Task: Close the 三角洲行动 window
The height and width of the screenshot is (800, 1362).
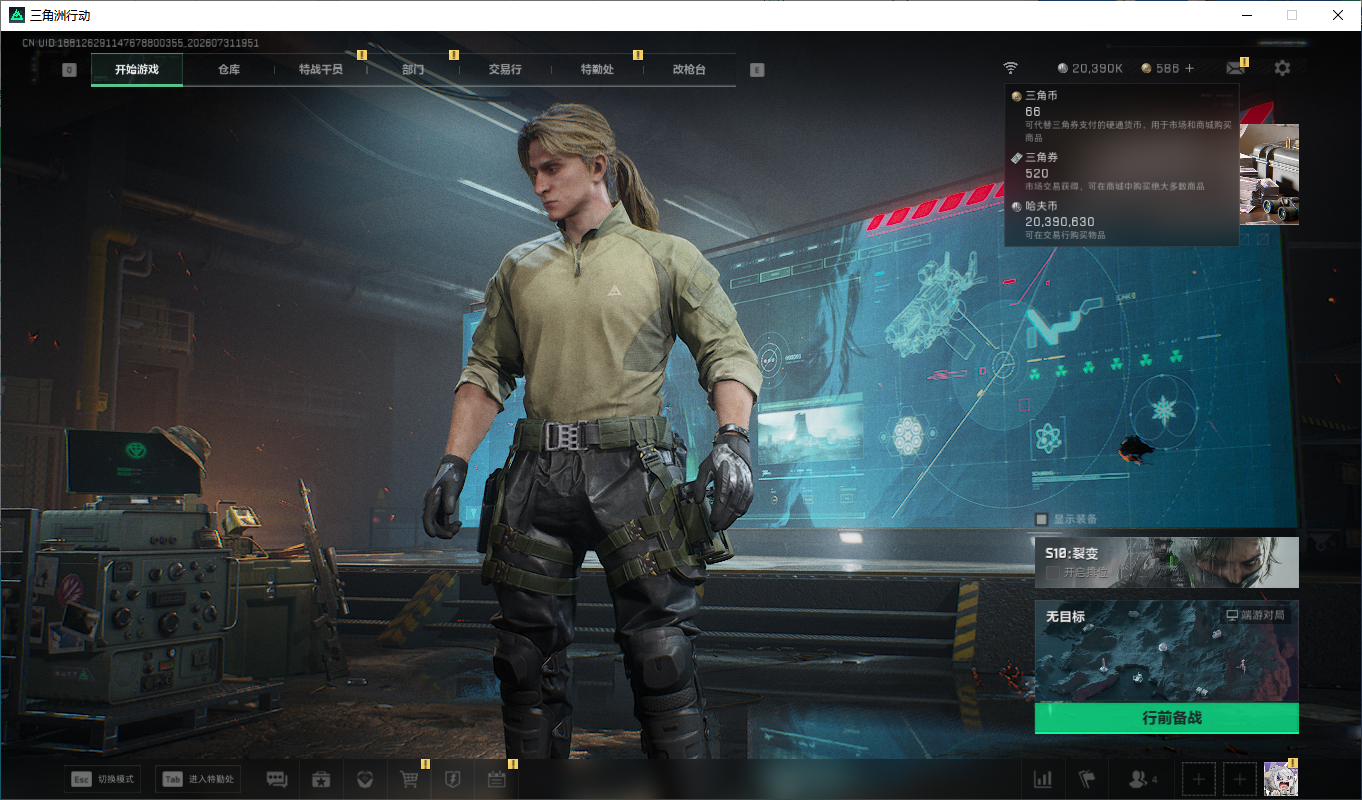Action: point(1338,15)
